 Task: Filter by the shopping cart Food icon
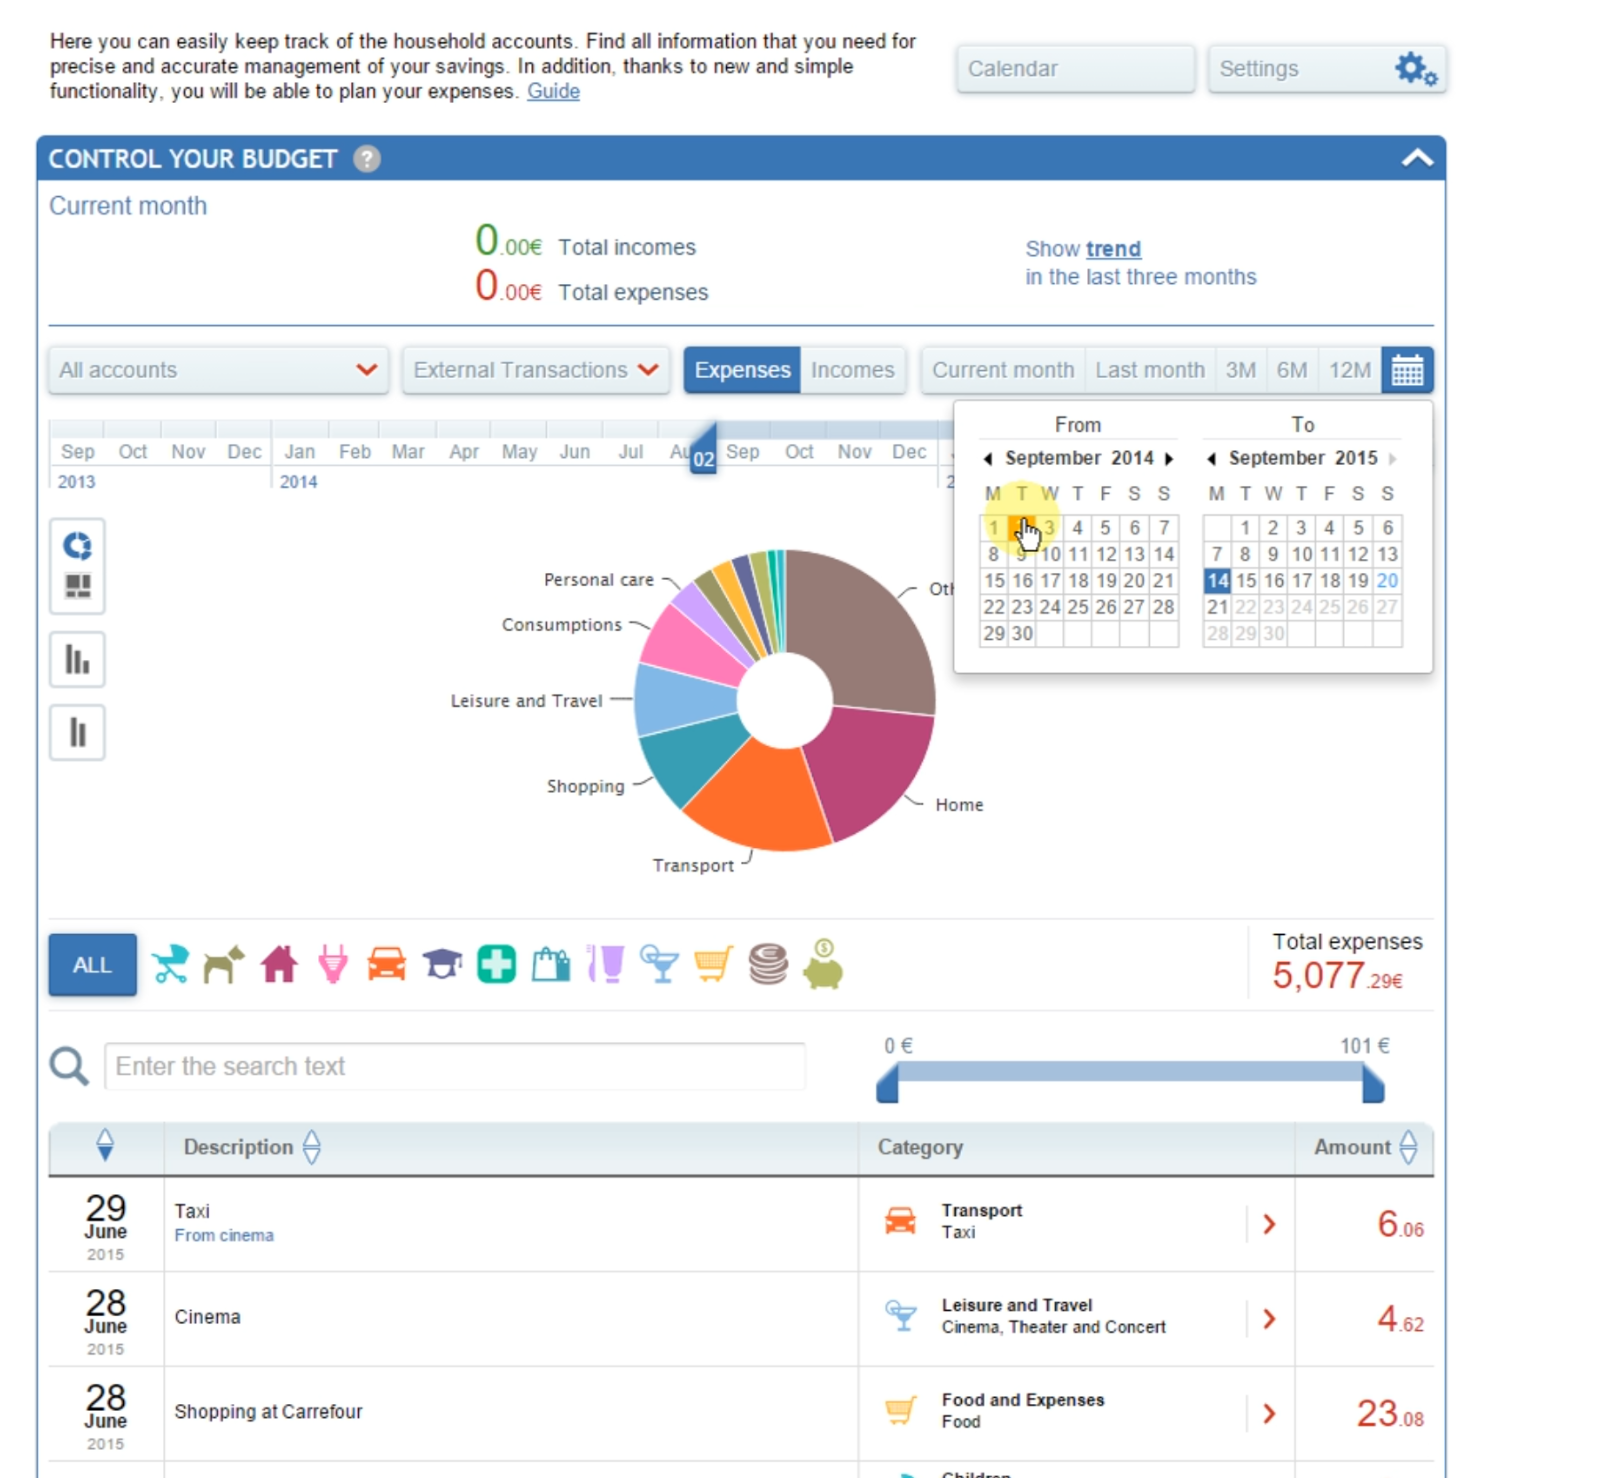[x=714, y=965]
